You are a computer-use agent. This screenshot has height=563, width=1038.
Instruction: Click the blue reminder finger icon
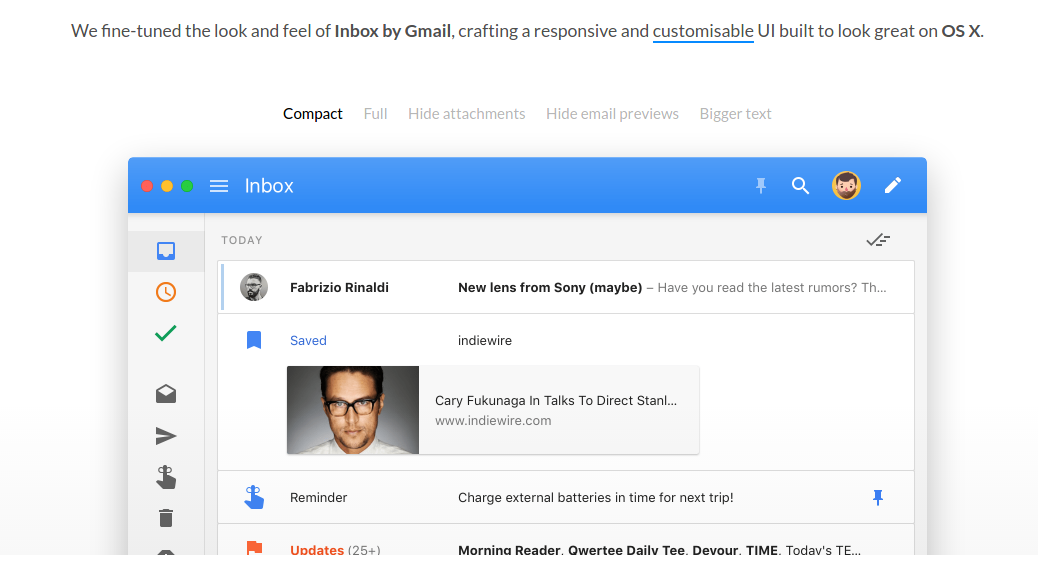pyautogui.click(x=254, y=497)
